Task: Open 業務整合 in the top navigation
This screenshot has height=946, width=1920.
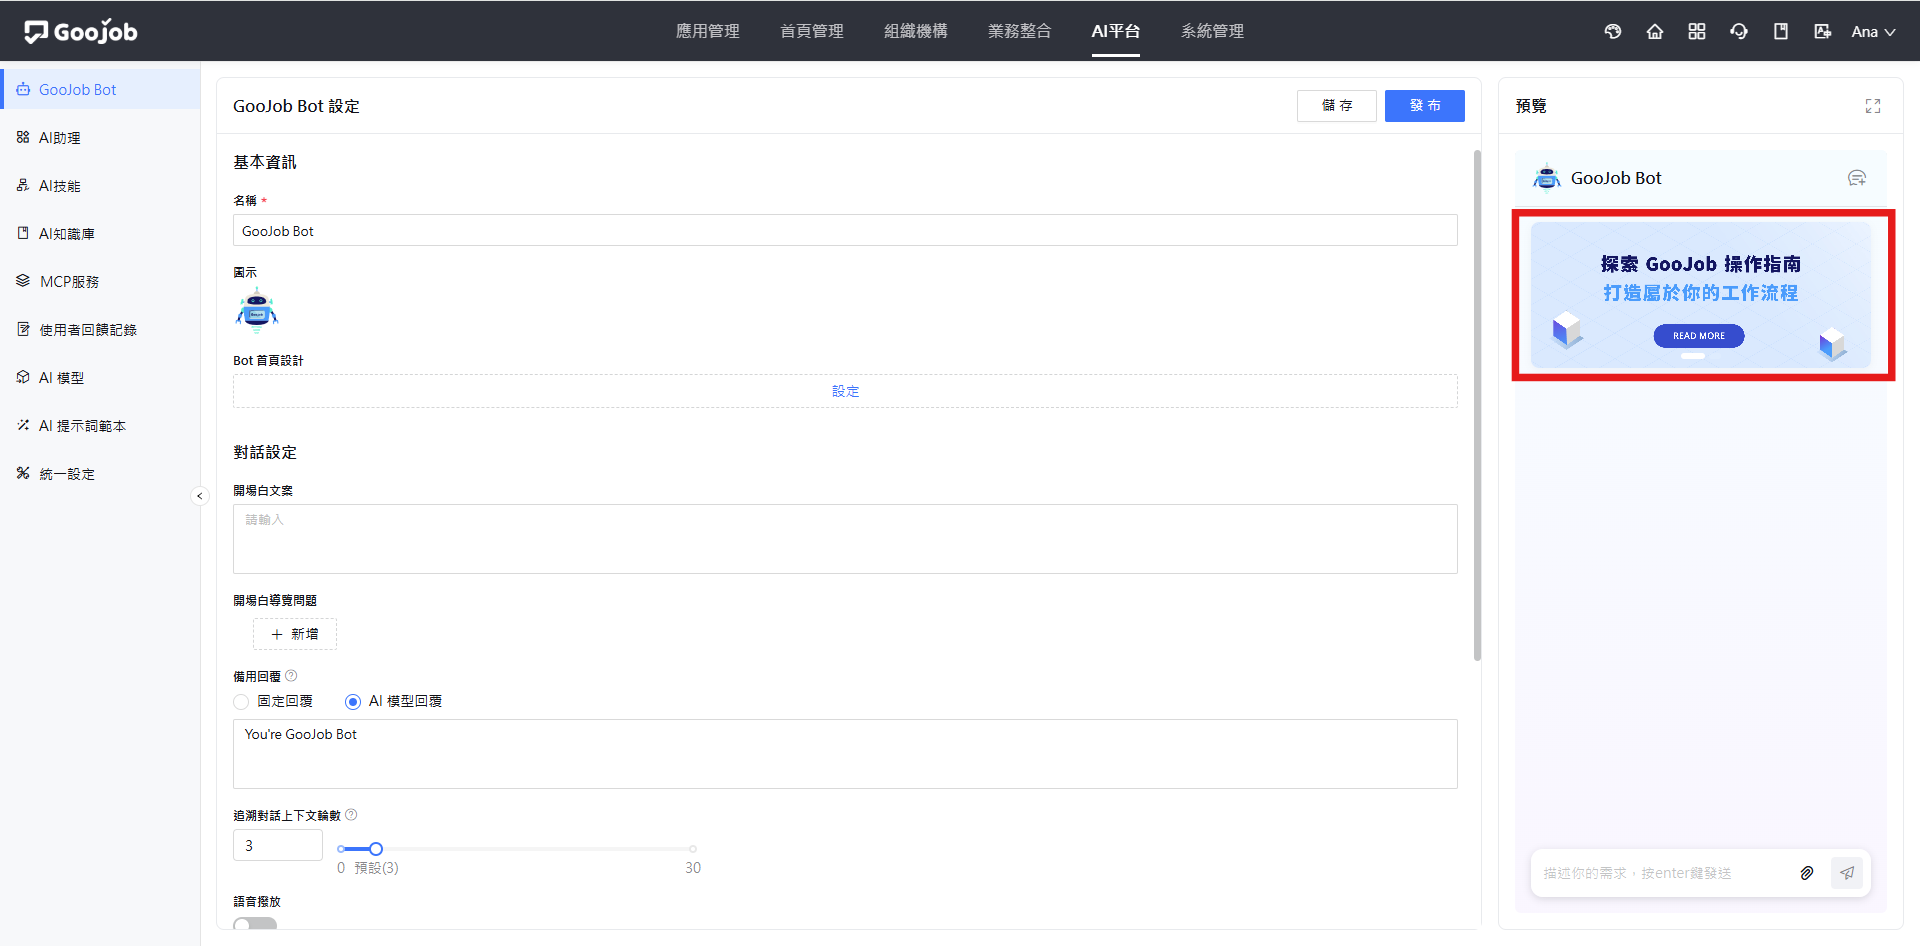Action: pyautogui.click(x=1020, y=31)
